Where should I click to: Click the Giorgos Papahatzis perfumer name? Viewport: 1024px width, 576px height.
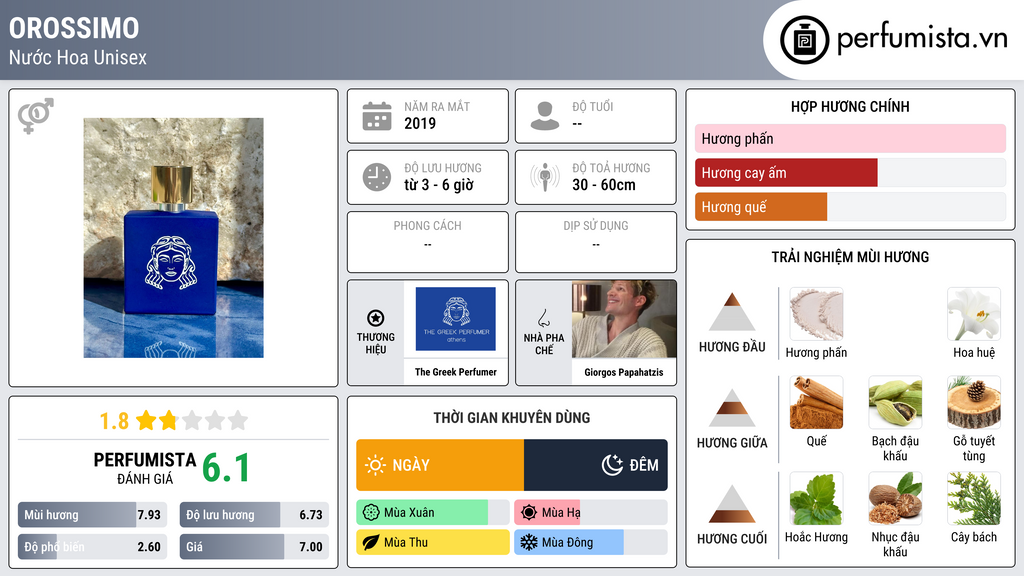tap(624, 372)
